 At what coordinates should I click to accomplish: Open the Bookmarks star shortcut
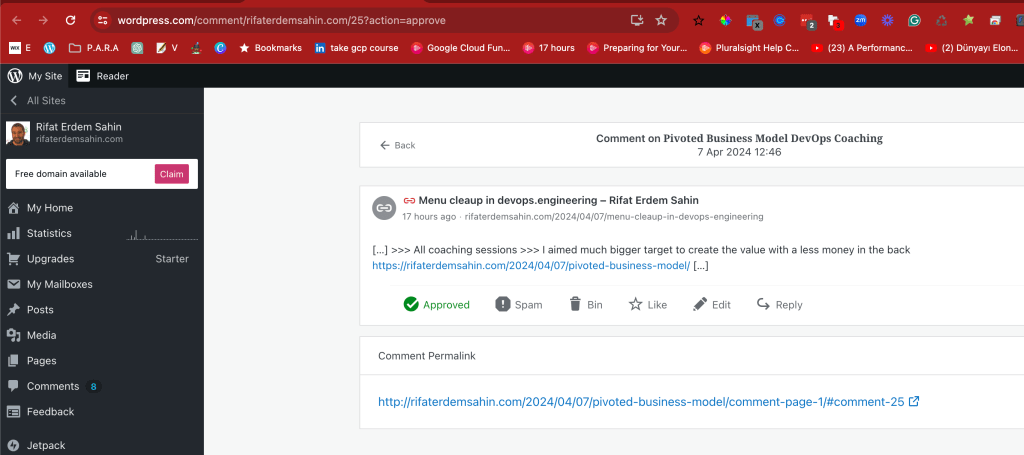tap(270, 48)
